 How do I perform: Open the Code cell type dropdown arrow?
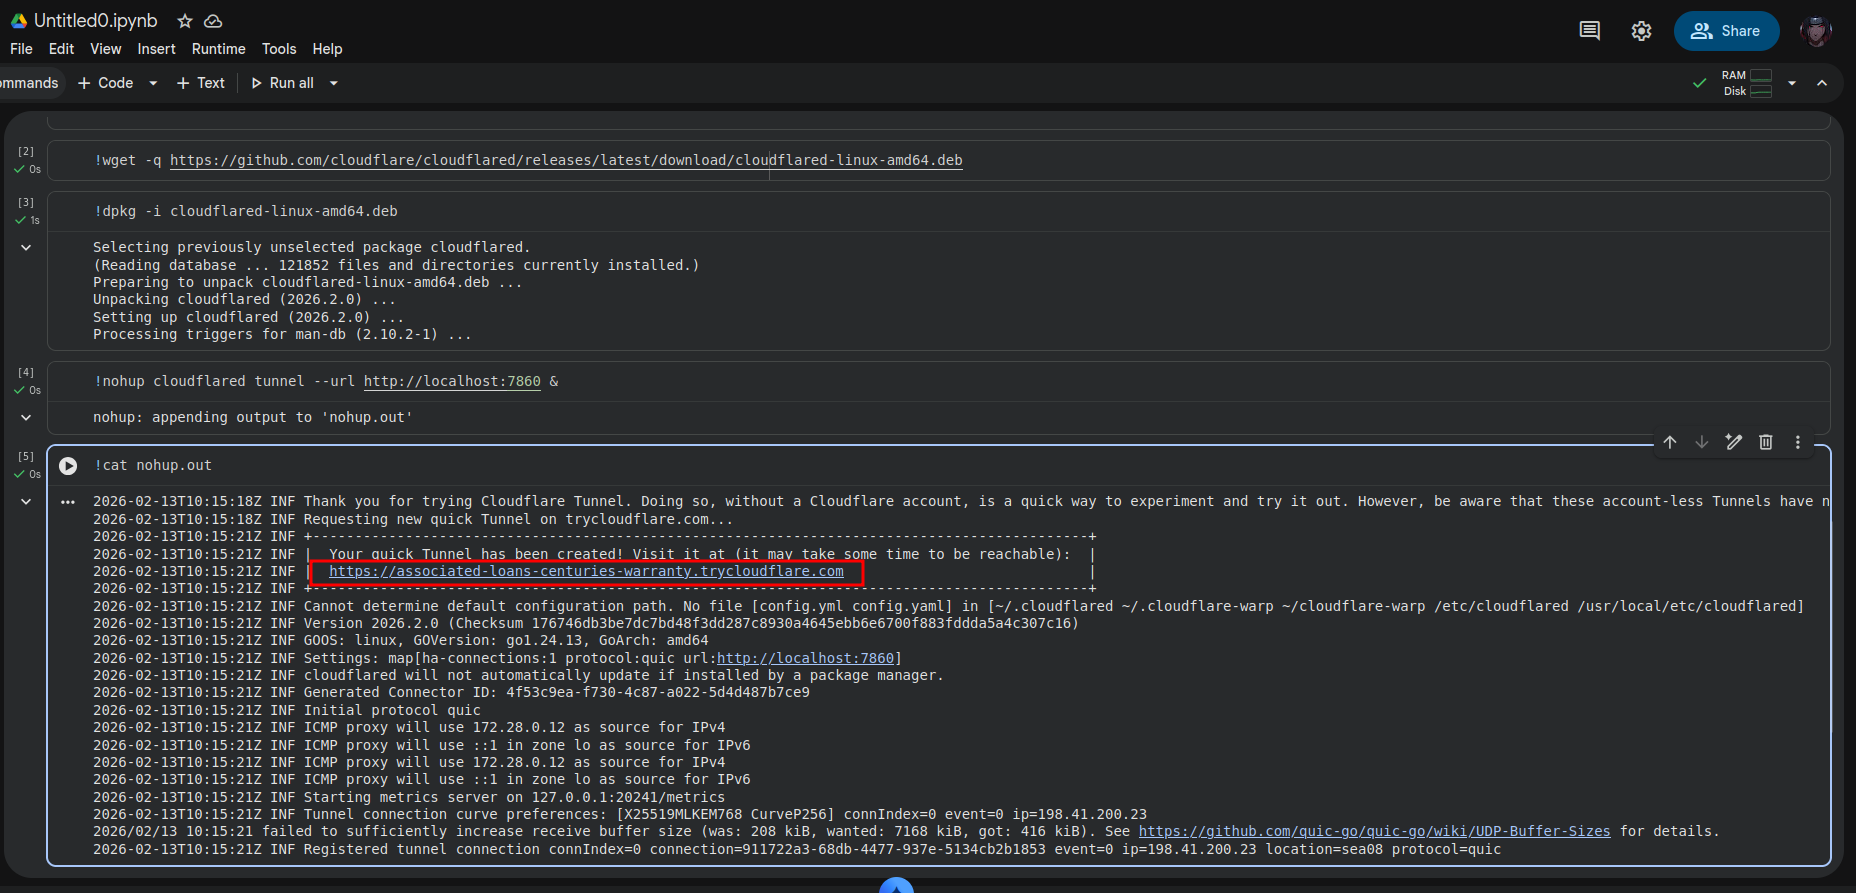point(153,83)
